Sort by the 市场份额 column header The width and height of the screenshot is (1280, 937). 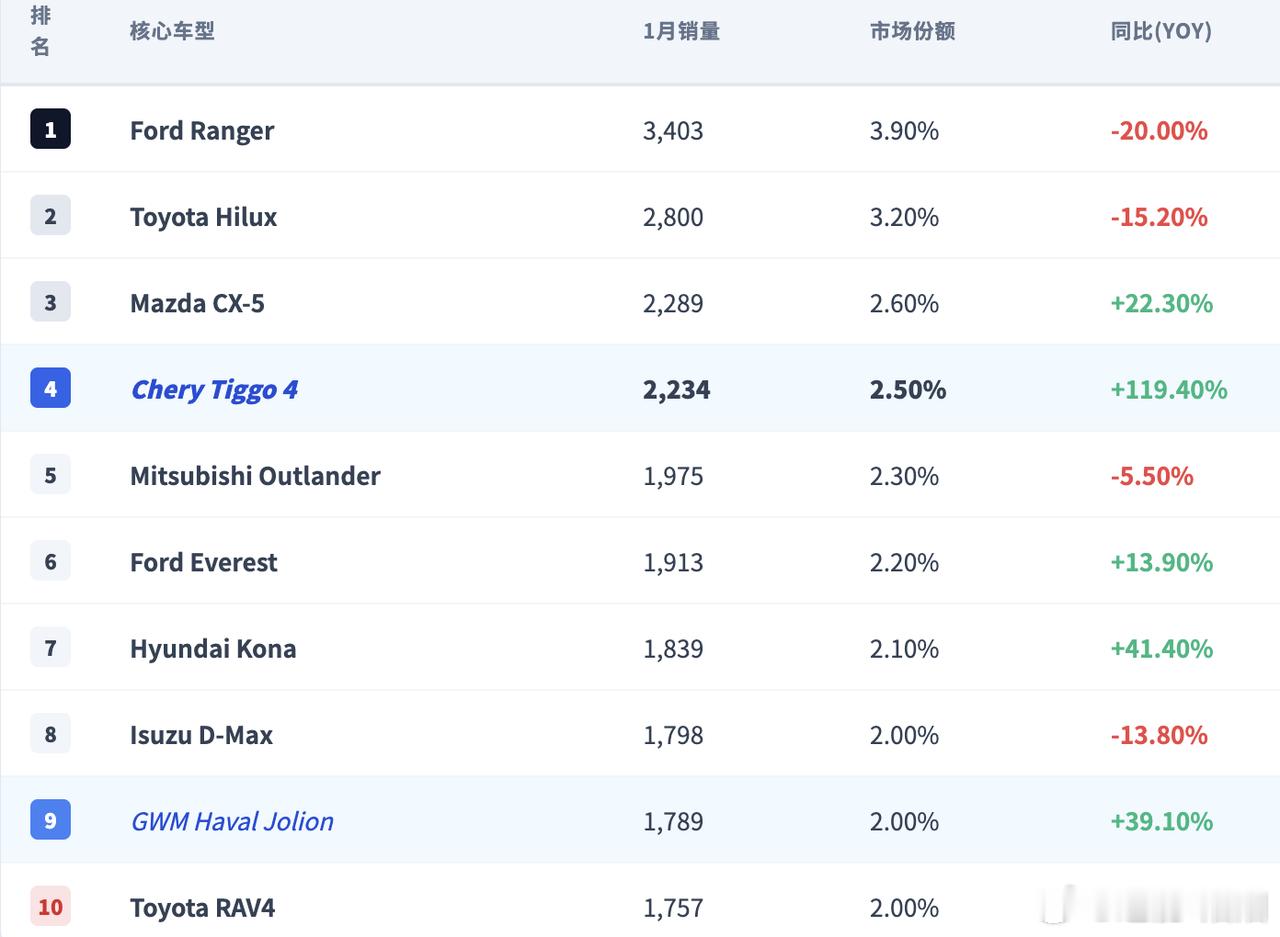(912, 31)
